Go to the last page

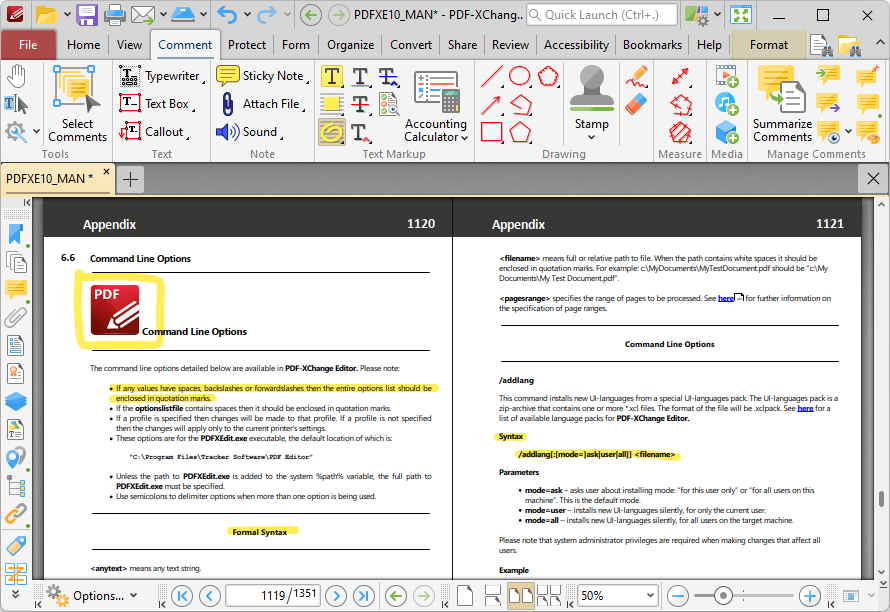point(363,596)
